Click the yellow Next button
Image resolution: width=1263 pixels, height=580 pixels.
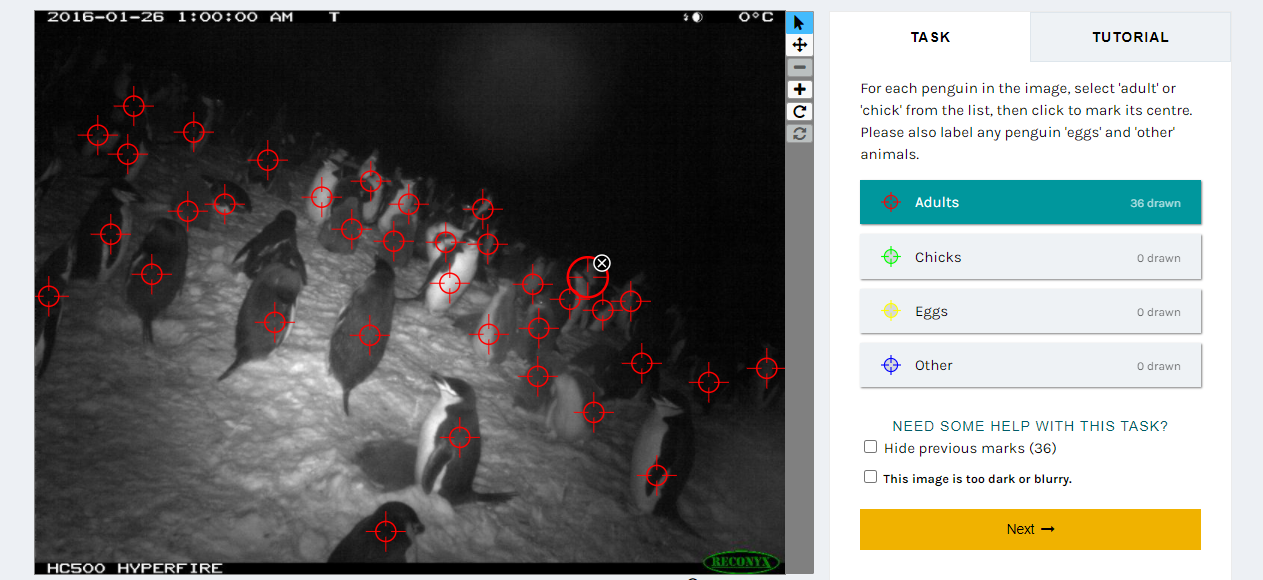pyautogui.click(x=1030, y=529)
